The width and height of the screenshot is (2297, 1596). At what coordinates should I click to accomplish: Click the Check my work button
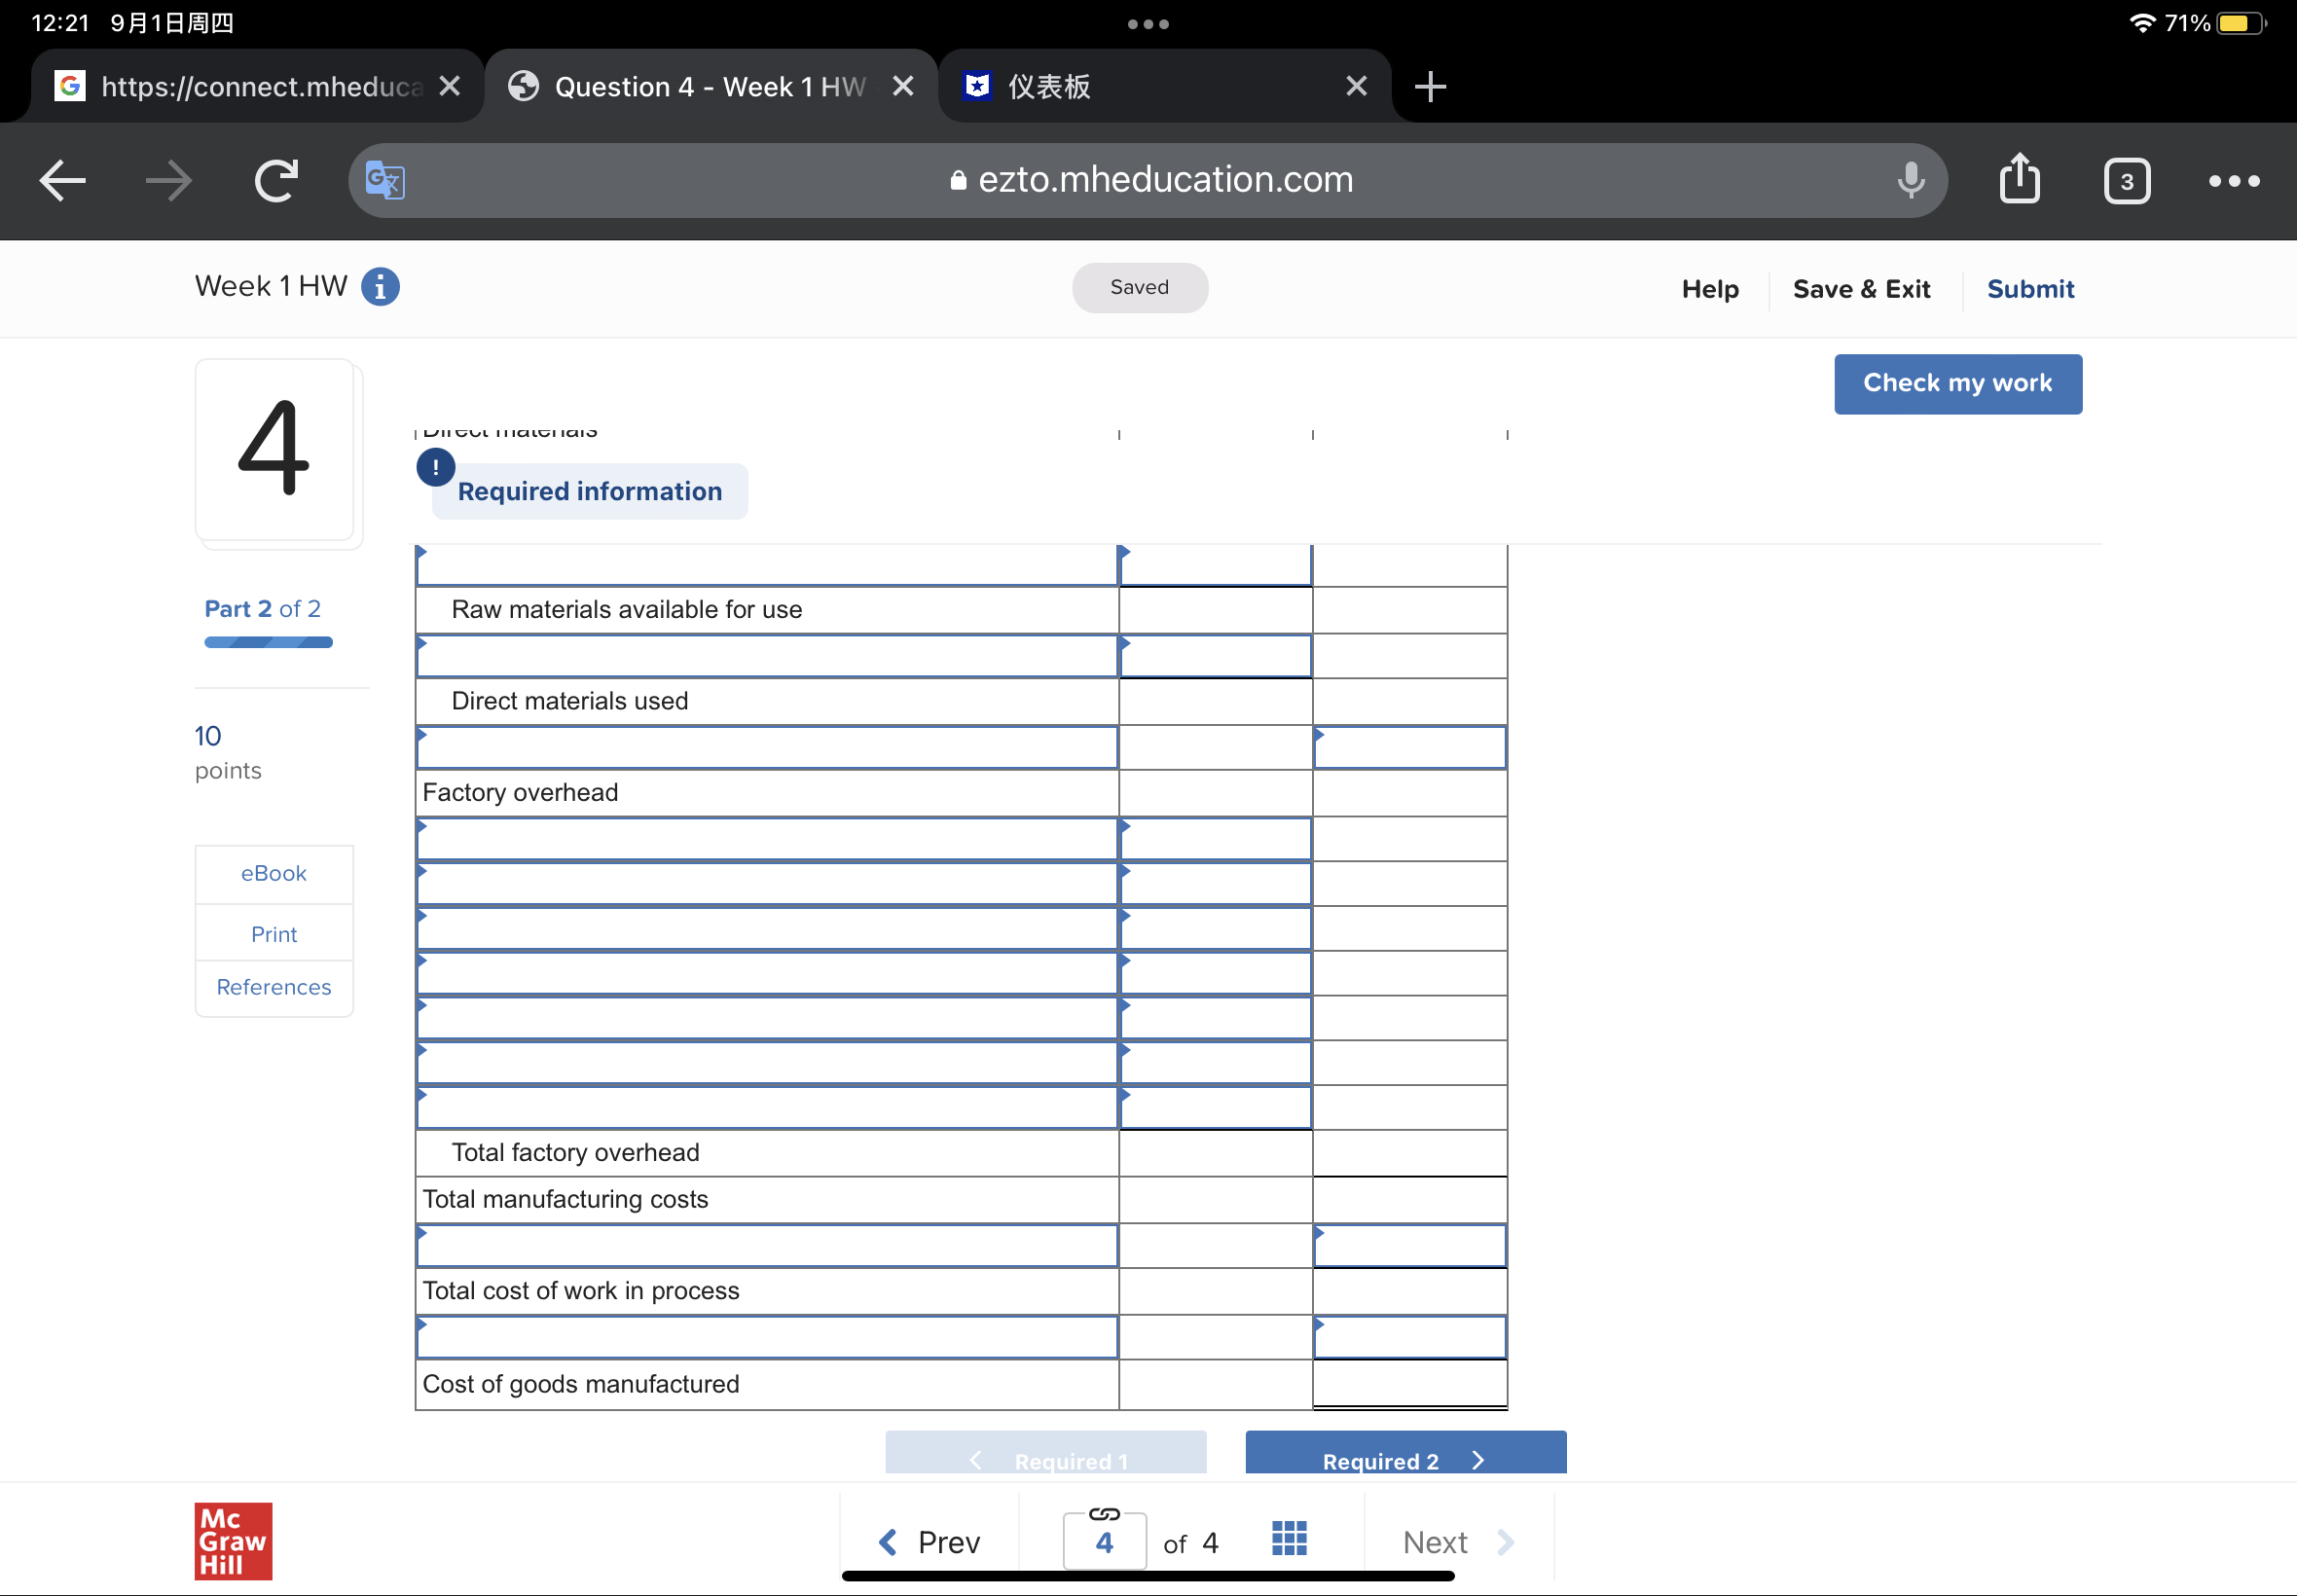tap(1957, 383)
